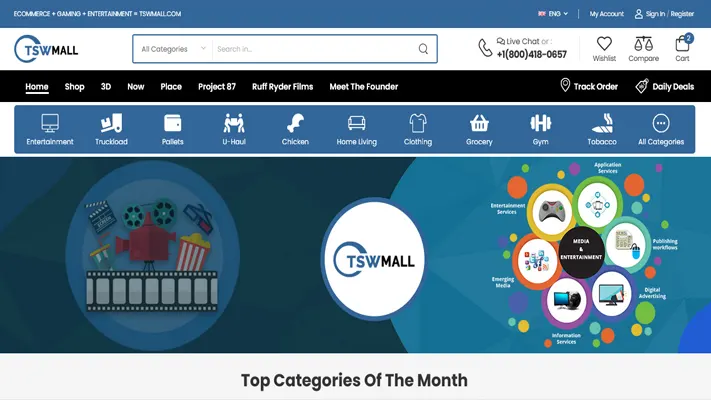Click the Daily Deals link text

coord(673,86)
